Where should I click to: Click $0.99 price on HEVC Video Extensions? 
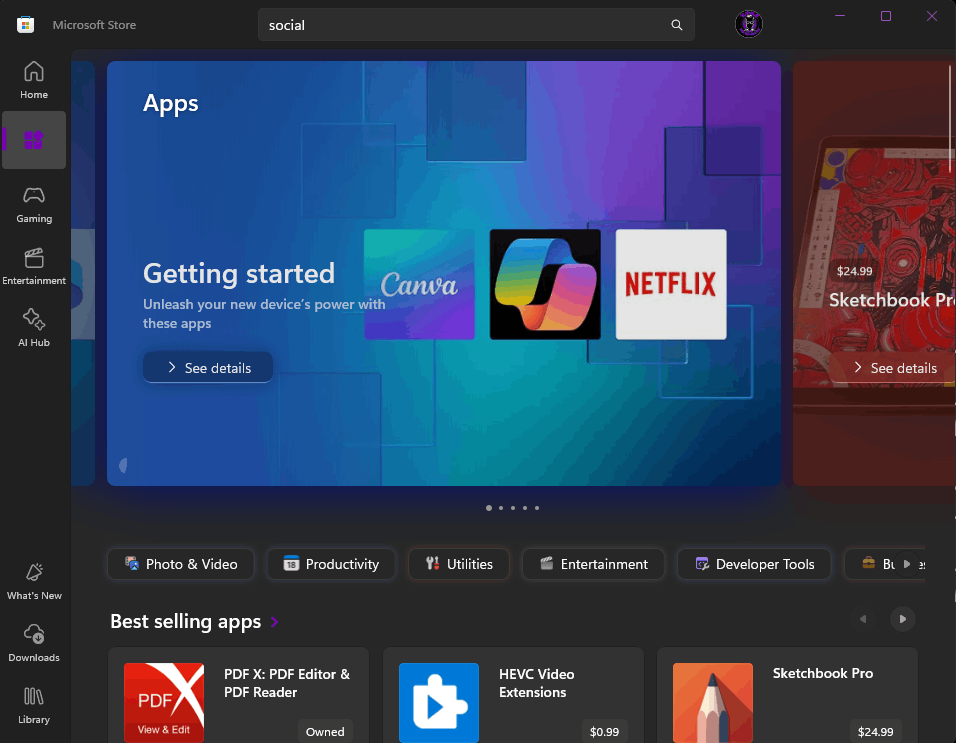click(604, 731)
